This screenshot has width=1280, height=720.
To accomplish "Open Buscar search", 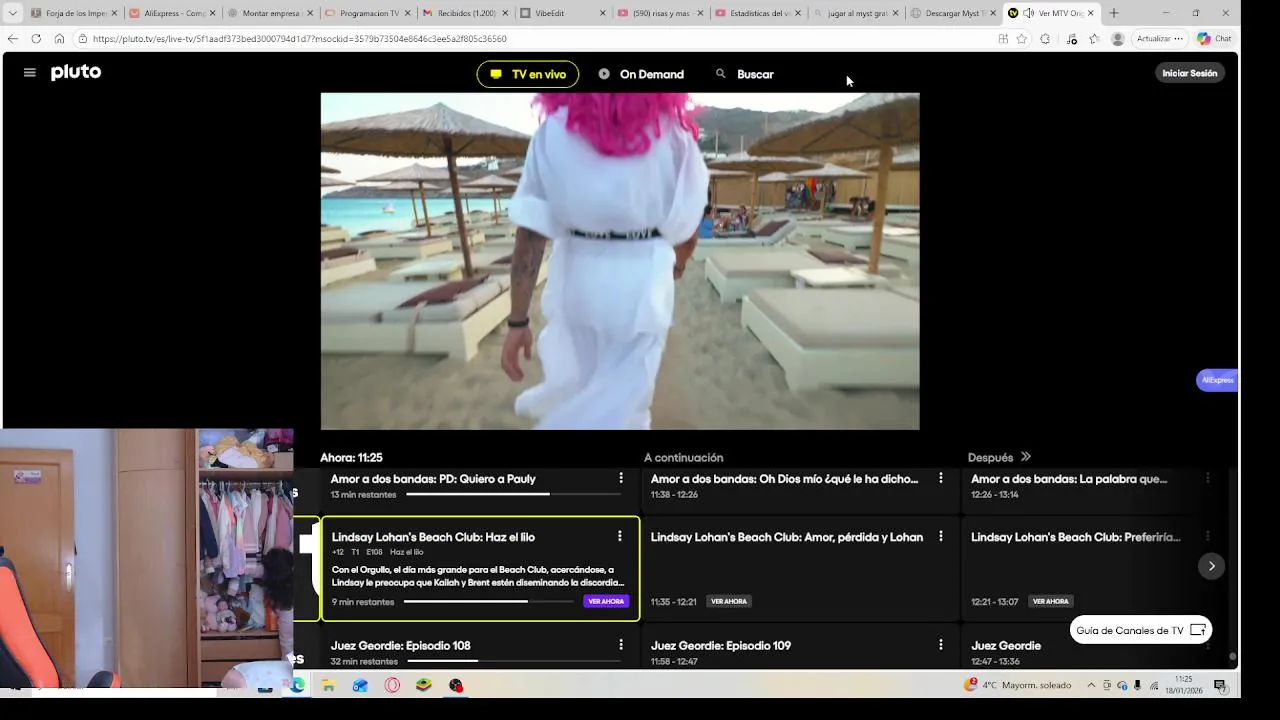I will [745, 74].
